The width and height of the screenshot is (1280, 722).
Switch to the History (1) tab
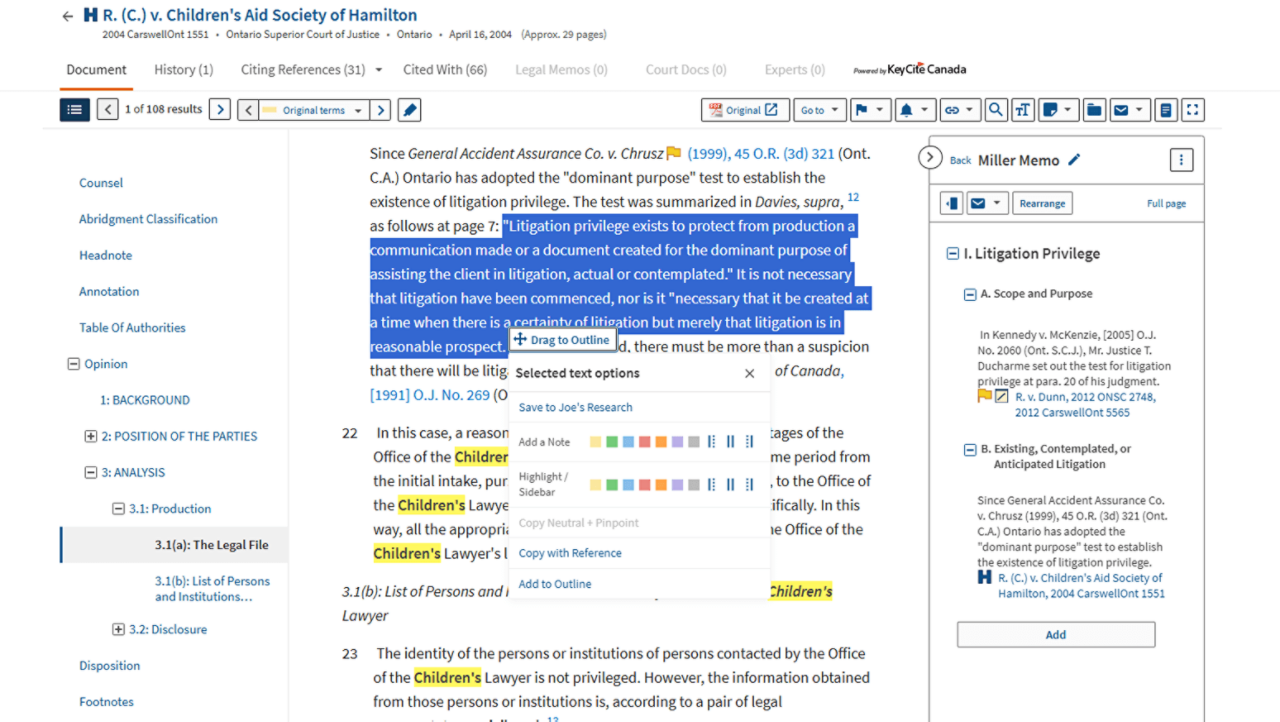pos(183,70)
